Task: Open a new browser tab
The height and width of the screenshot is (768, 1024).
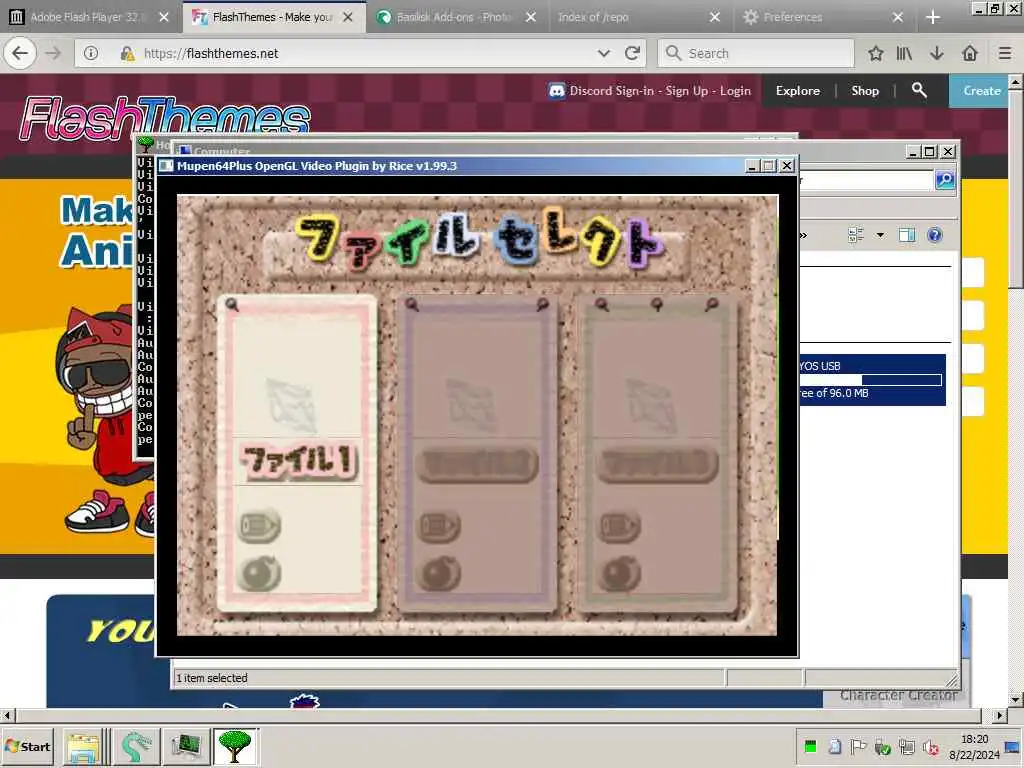Action: coord(933,18)
